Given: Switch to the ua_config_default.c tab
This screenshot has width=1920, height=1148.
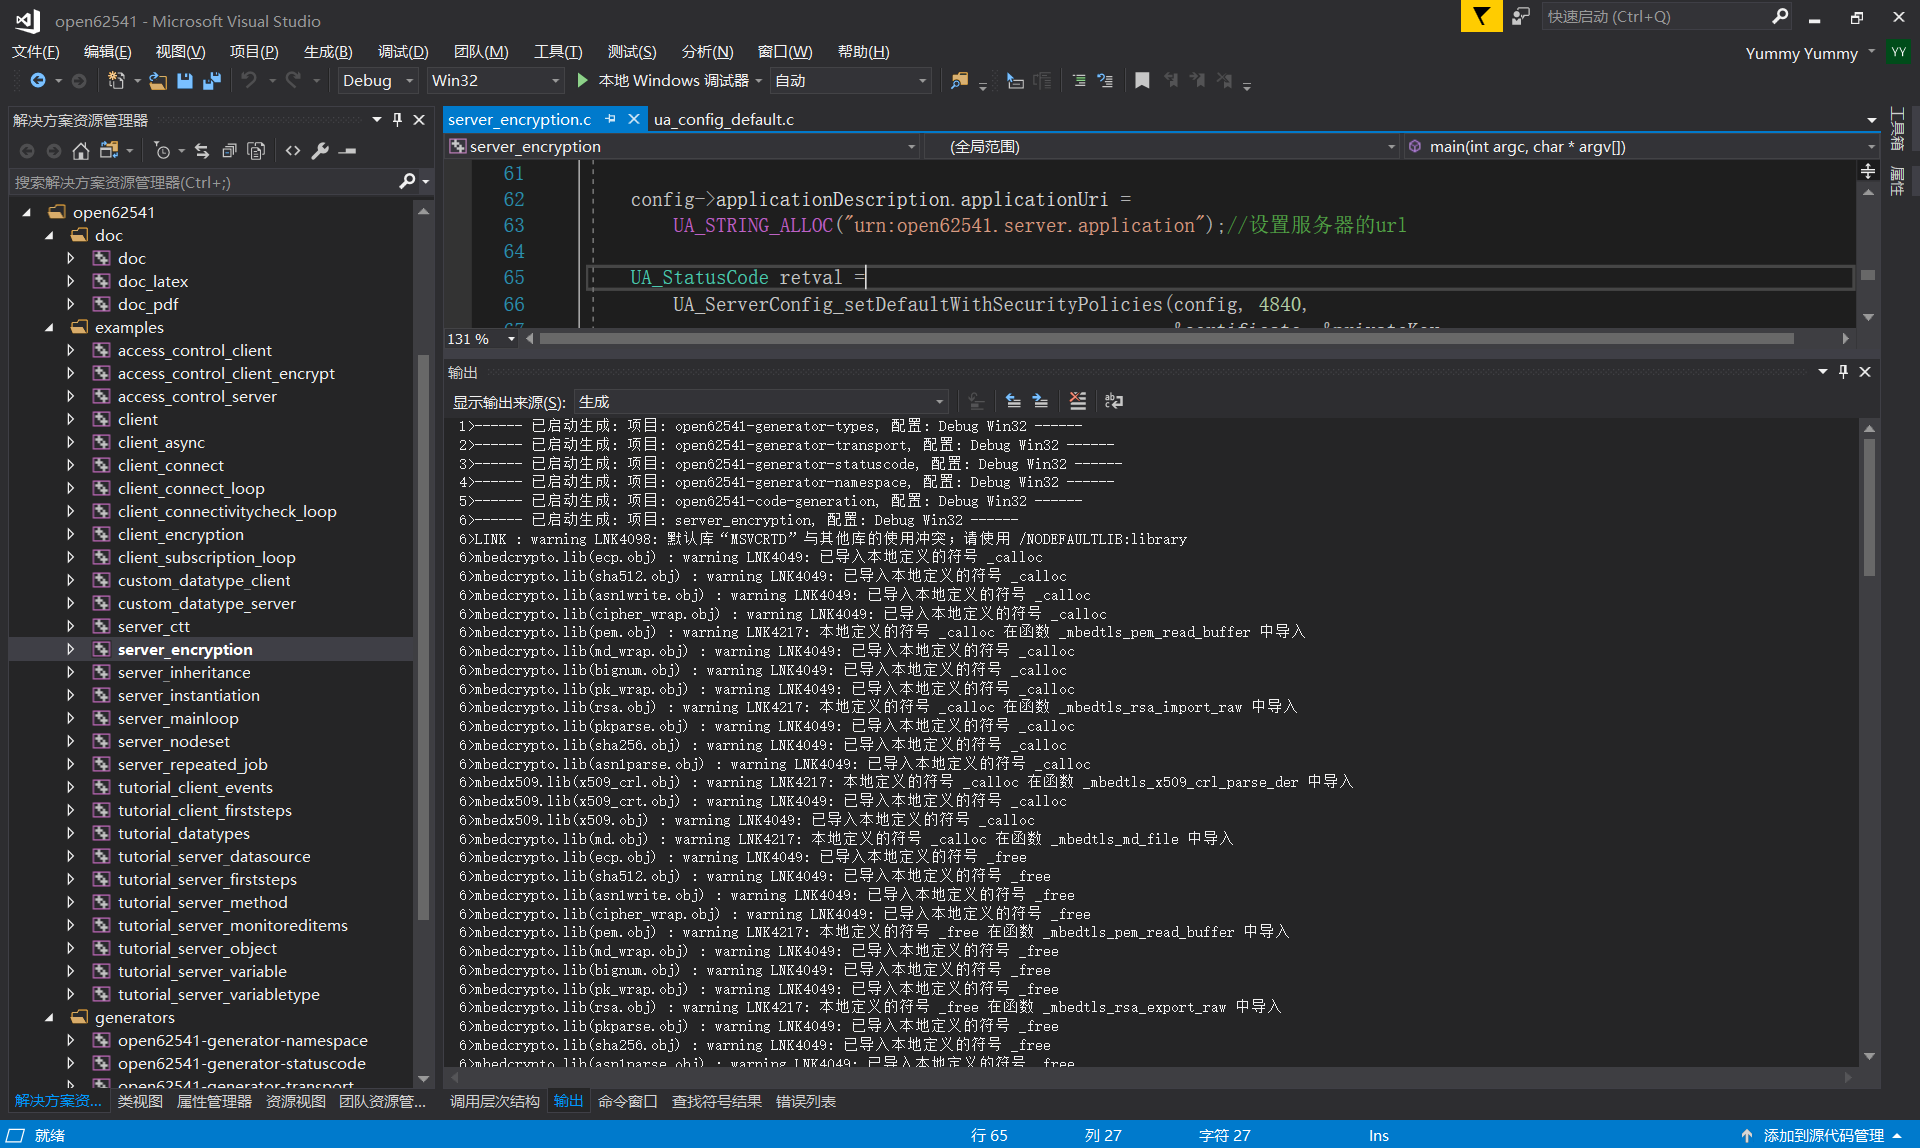Looking at the screenshot, I should (x=723, y=120).
